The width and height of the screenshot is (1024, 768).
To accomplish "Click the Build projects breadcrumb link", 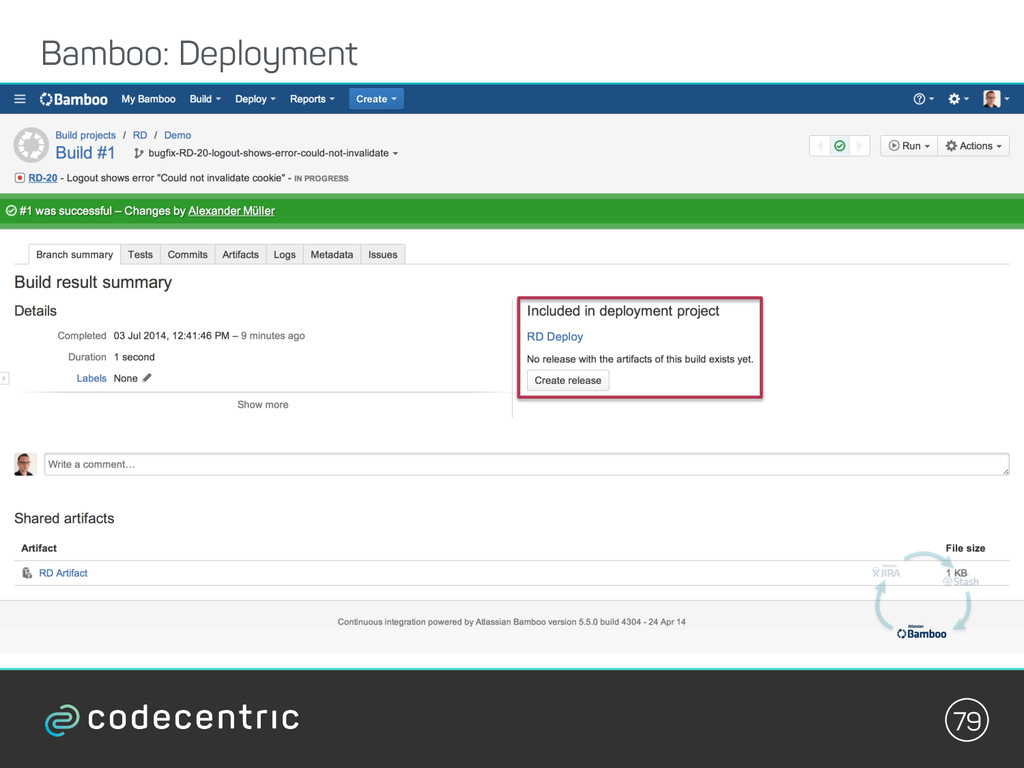I will (x=86, y=135).
